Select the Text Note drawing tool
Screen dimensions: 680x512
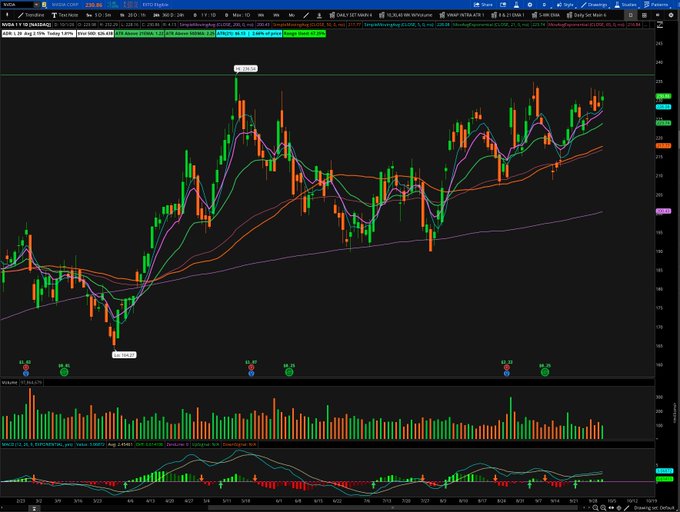pyautogui.click(x=65, y=15)
